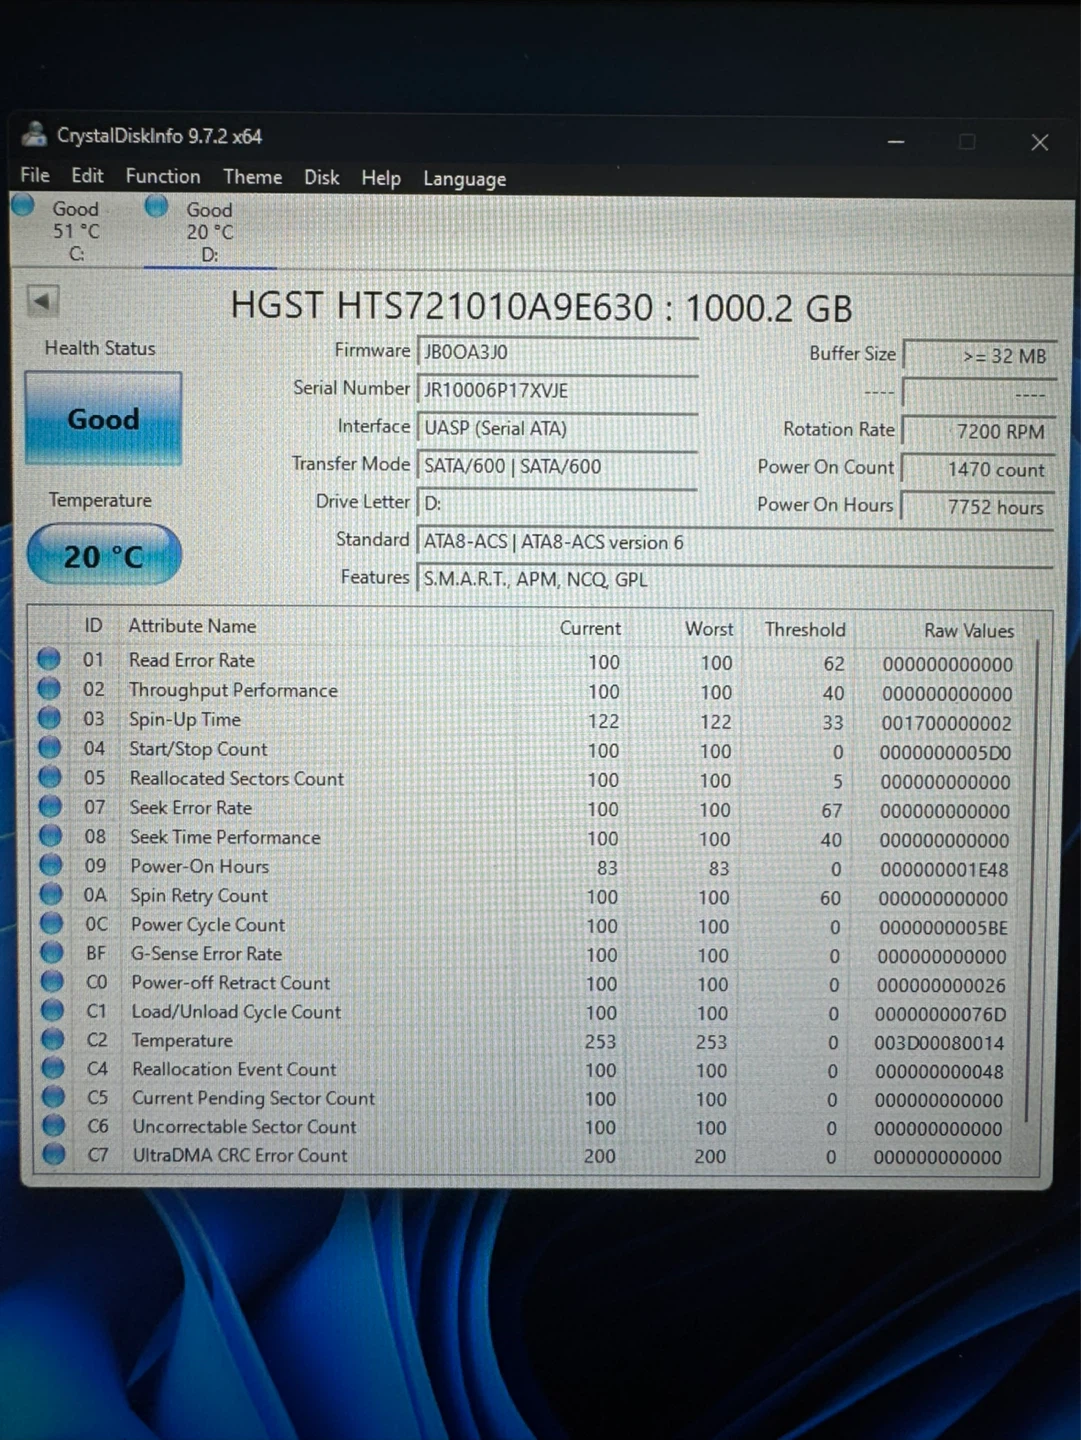Image resolution: width=1081 pixels, height=1440 pixels.
Task: Click the Threshold column header
Action: click(805, 630)
